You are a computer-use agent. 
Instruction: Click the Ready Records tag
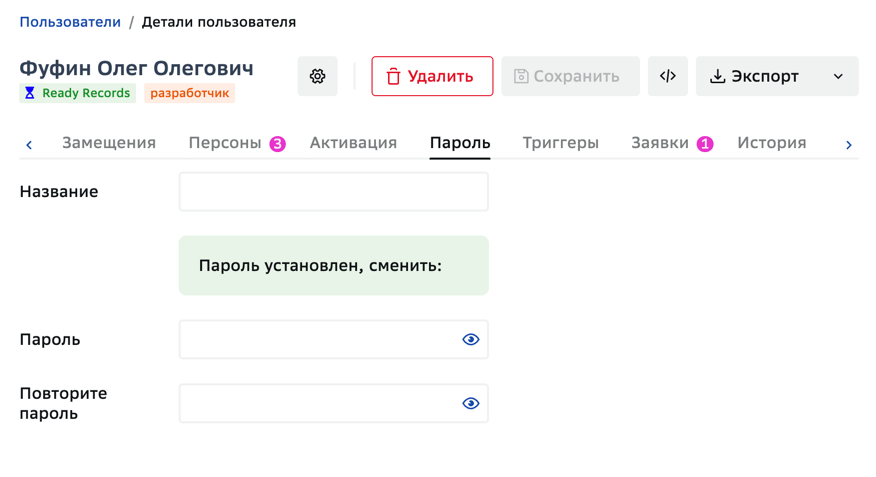(x=78, y=93)
